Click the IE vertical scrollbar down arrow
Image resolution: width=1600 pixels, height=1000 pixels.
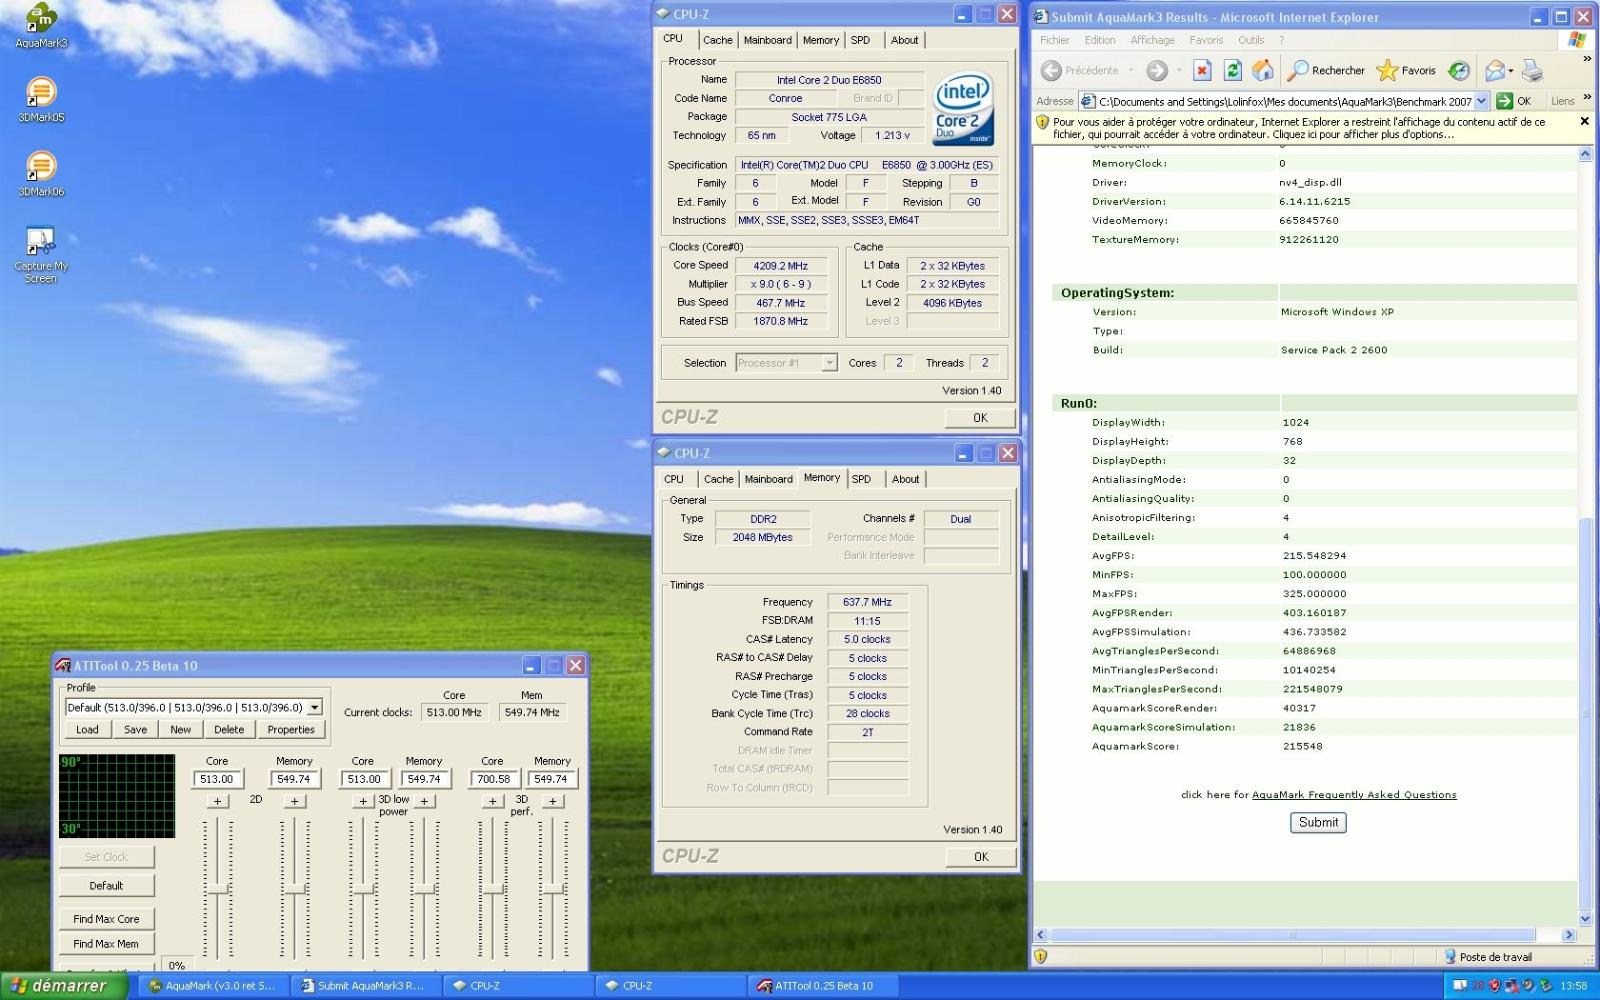[1585, 919]
